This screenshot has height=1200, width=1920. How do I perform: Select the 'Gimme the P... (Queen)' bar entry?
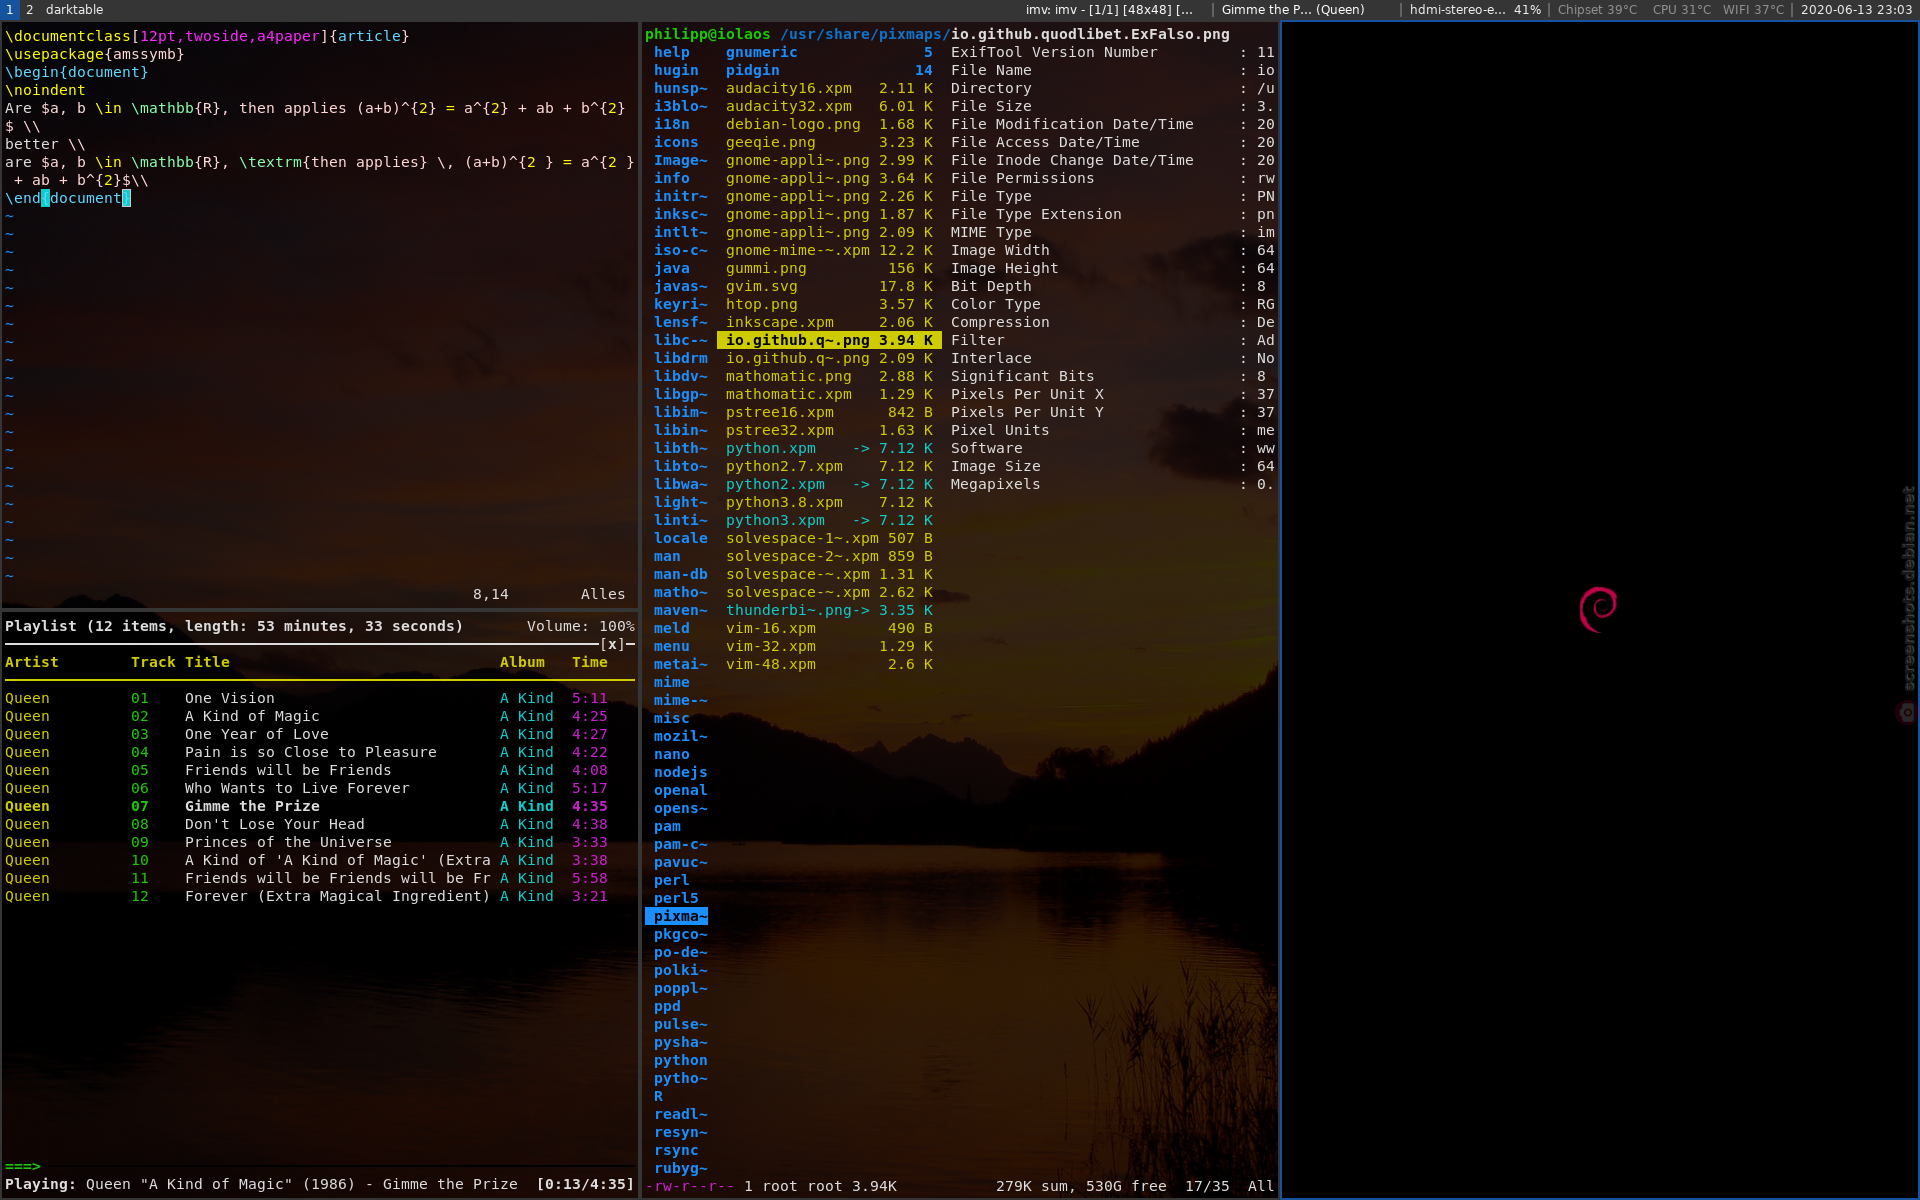coord(1293,10)
